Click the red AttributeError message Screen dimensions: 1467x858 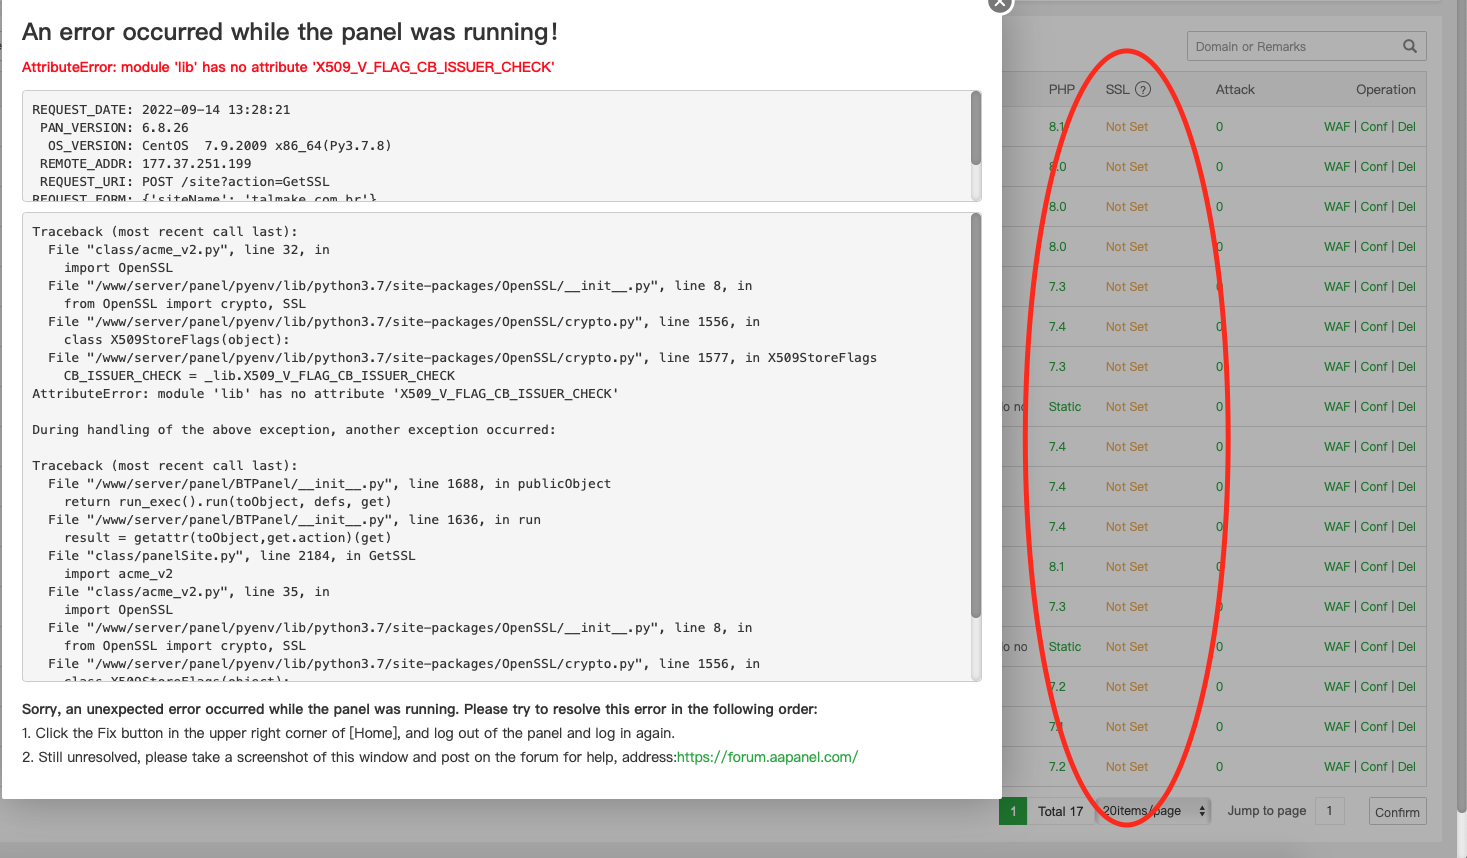(288, 67)
